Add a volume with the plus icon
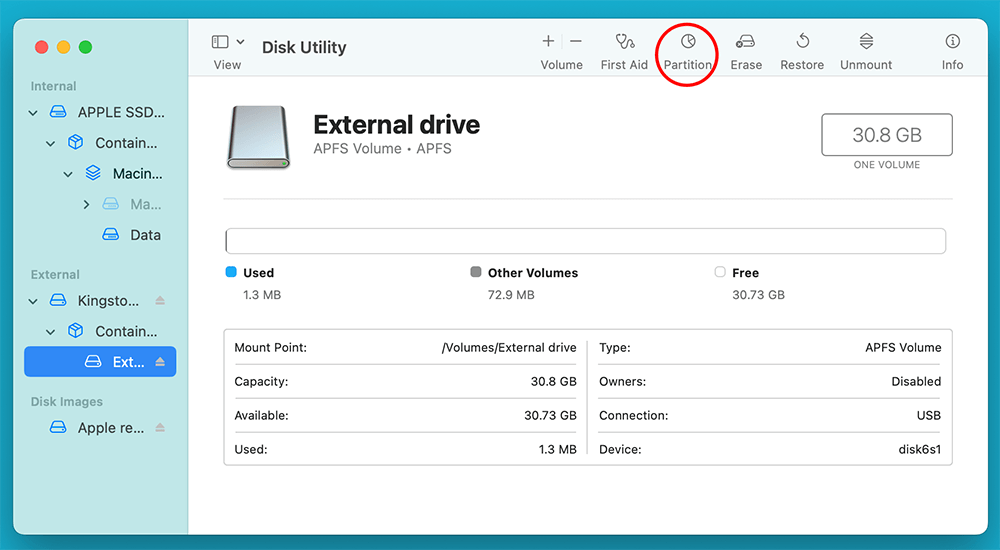This screenshot has height=550, width=1000. 548,41
